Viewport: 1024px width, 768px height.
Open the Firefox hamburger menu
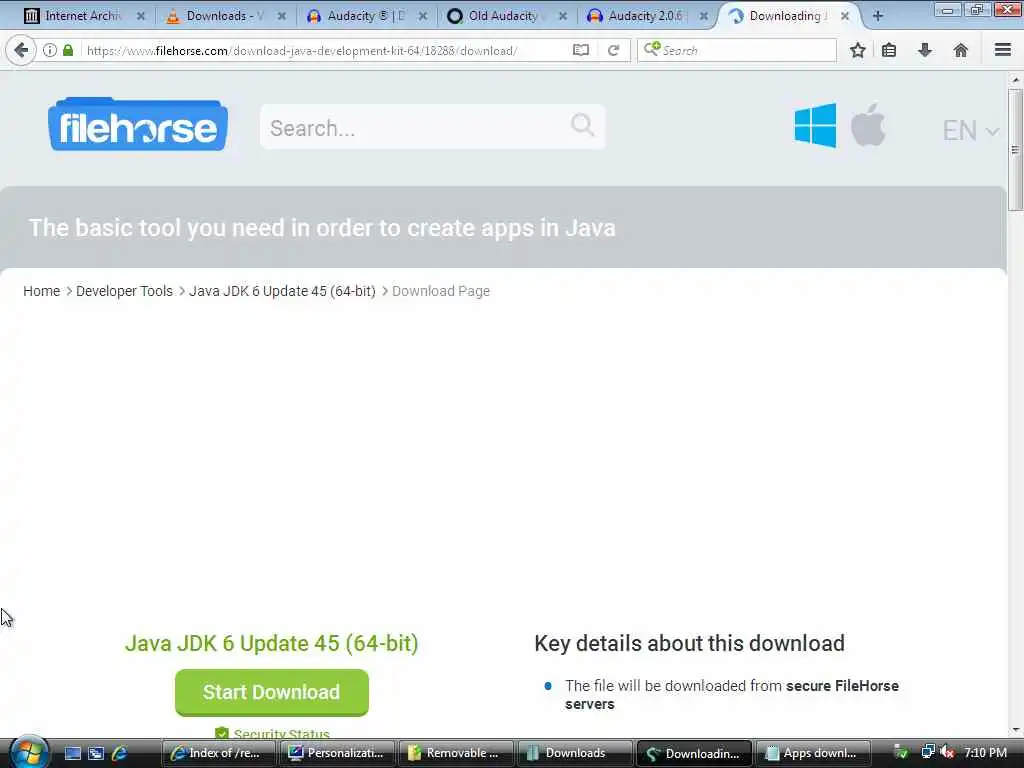(x=1003, y=50)
